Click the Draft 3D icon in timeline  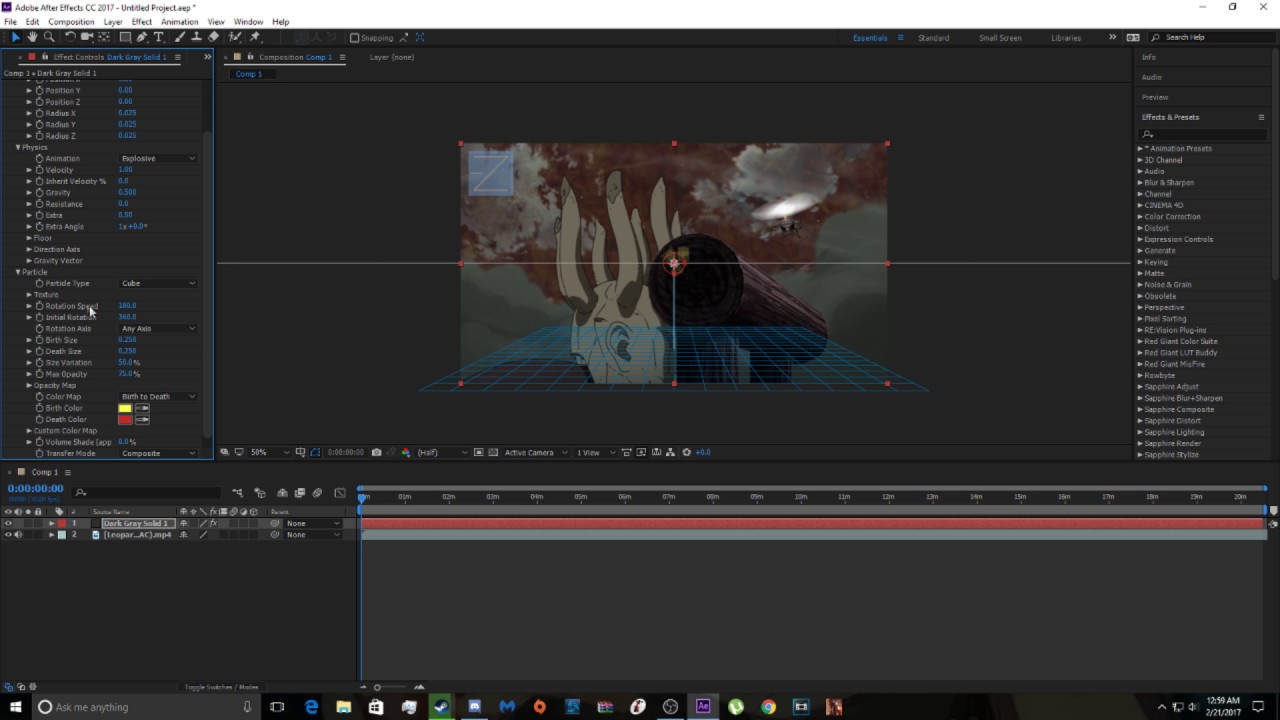tap(260, 493)
